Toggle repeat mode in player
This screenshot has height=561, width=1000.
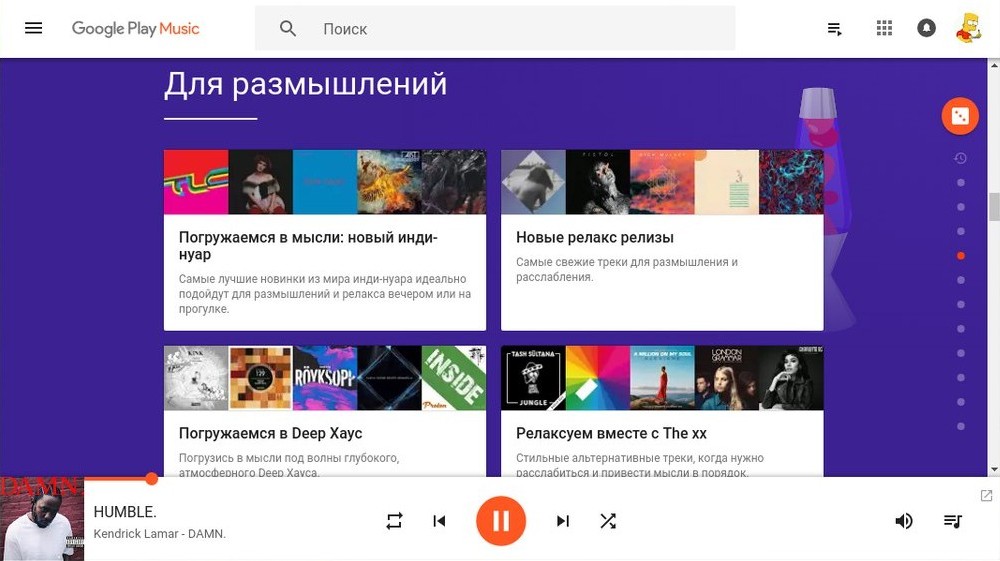pyautogui.click(x=394, y=521)
